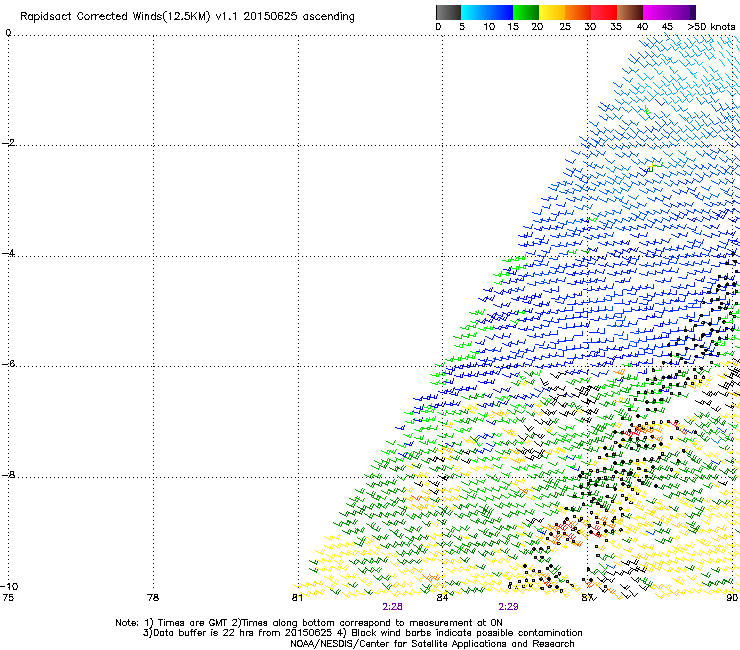The height and width of the screenshot is (650, 740).
Task: Click latitude axis label 0
Action: click(x=8, y=33)
